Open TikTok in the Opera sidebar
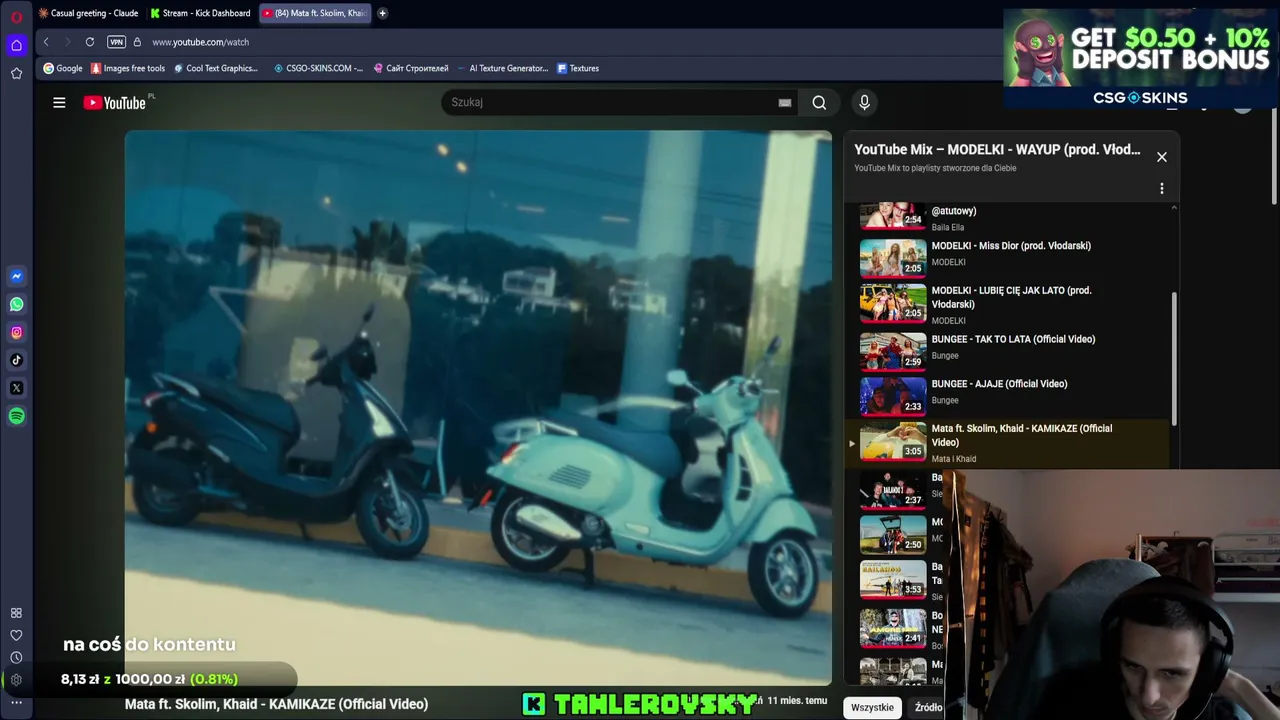 click(x=16, y=360)
